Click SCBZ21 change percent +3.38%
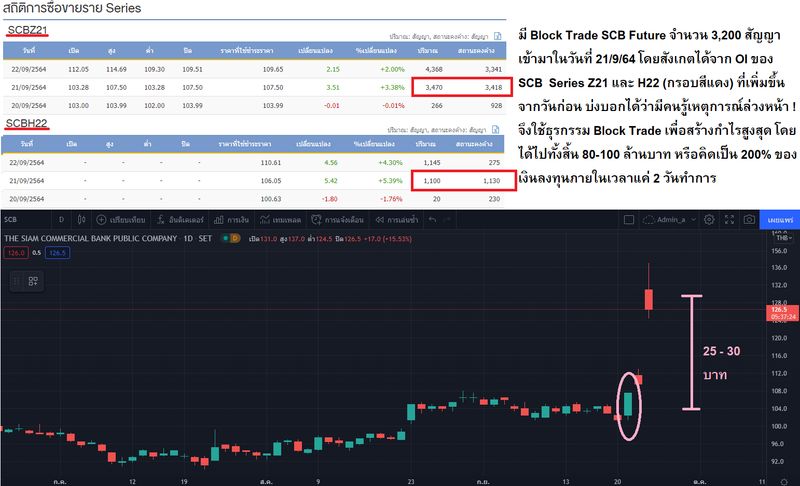This screenshot has width=800, height=486. pyautogui.click(x=393, y=87)
